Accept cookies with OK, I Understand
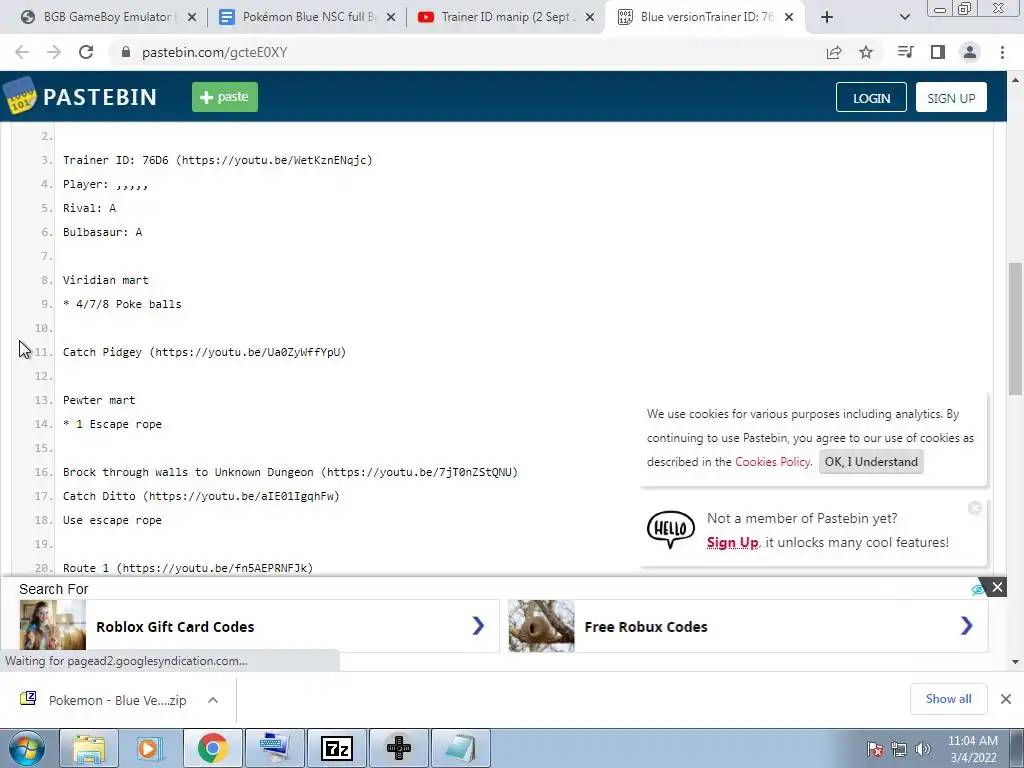 871,462
